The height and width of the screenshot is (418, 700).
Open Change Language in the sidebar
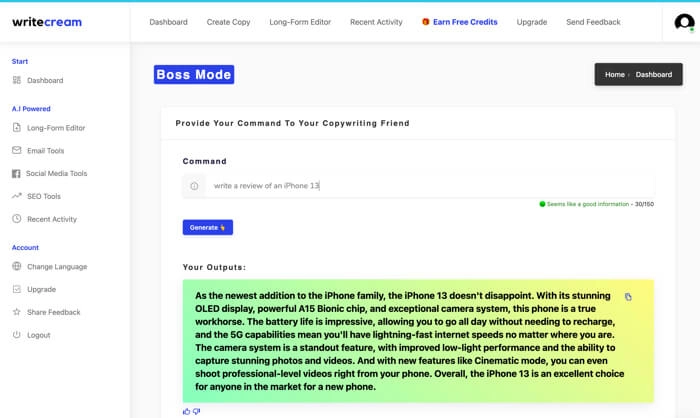(57, 266)
